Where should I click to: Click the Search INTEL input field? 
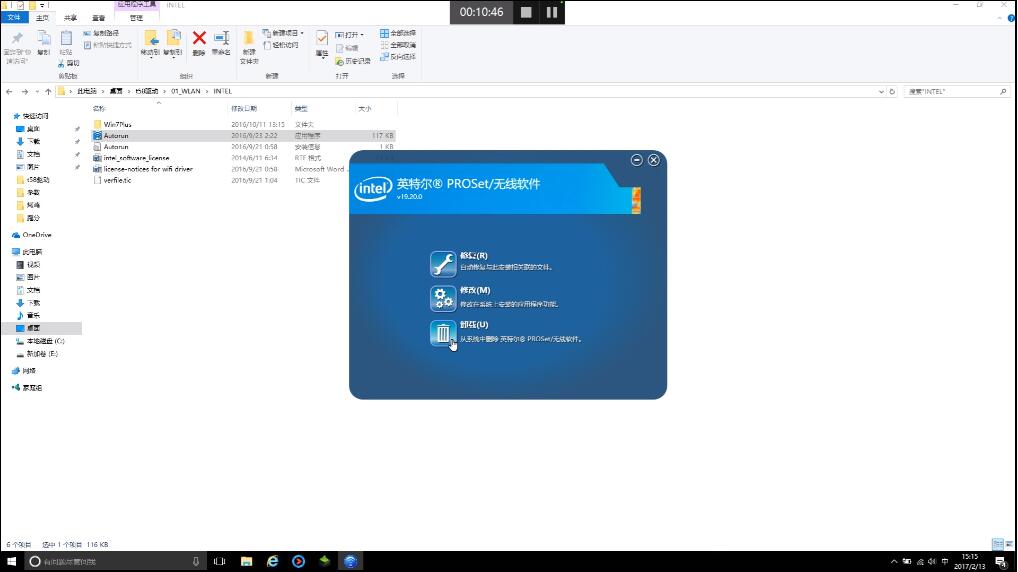[x=956, y=92]
